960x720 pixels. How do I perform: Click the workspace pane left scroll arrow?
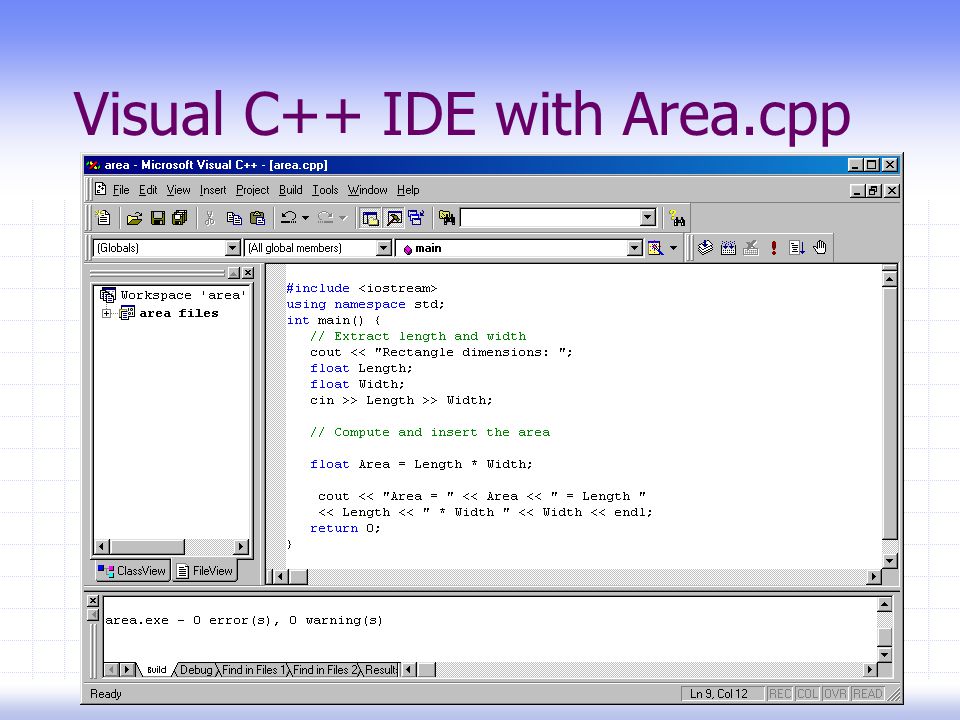(x=102, y=546)
